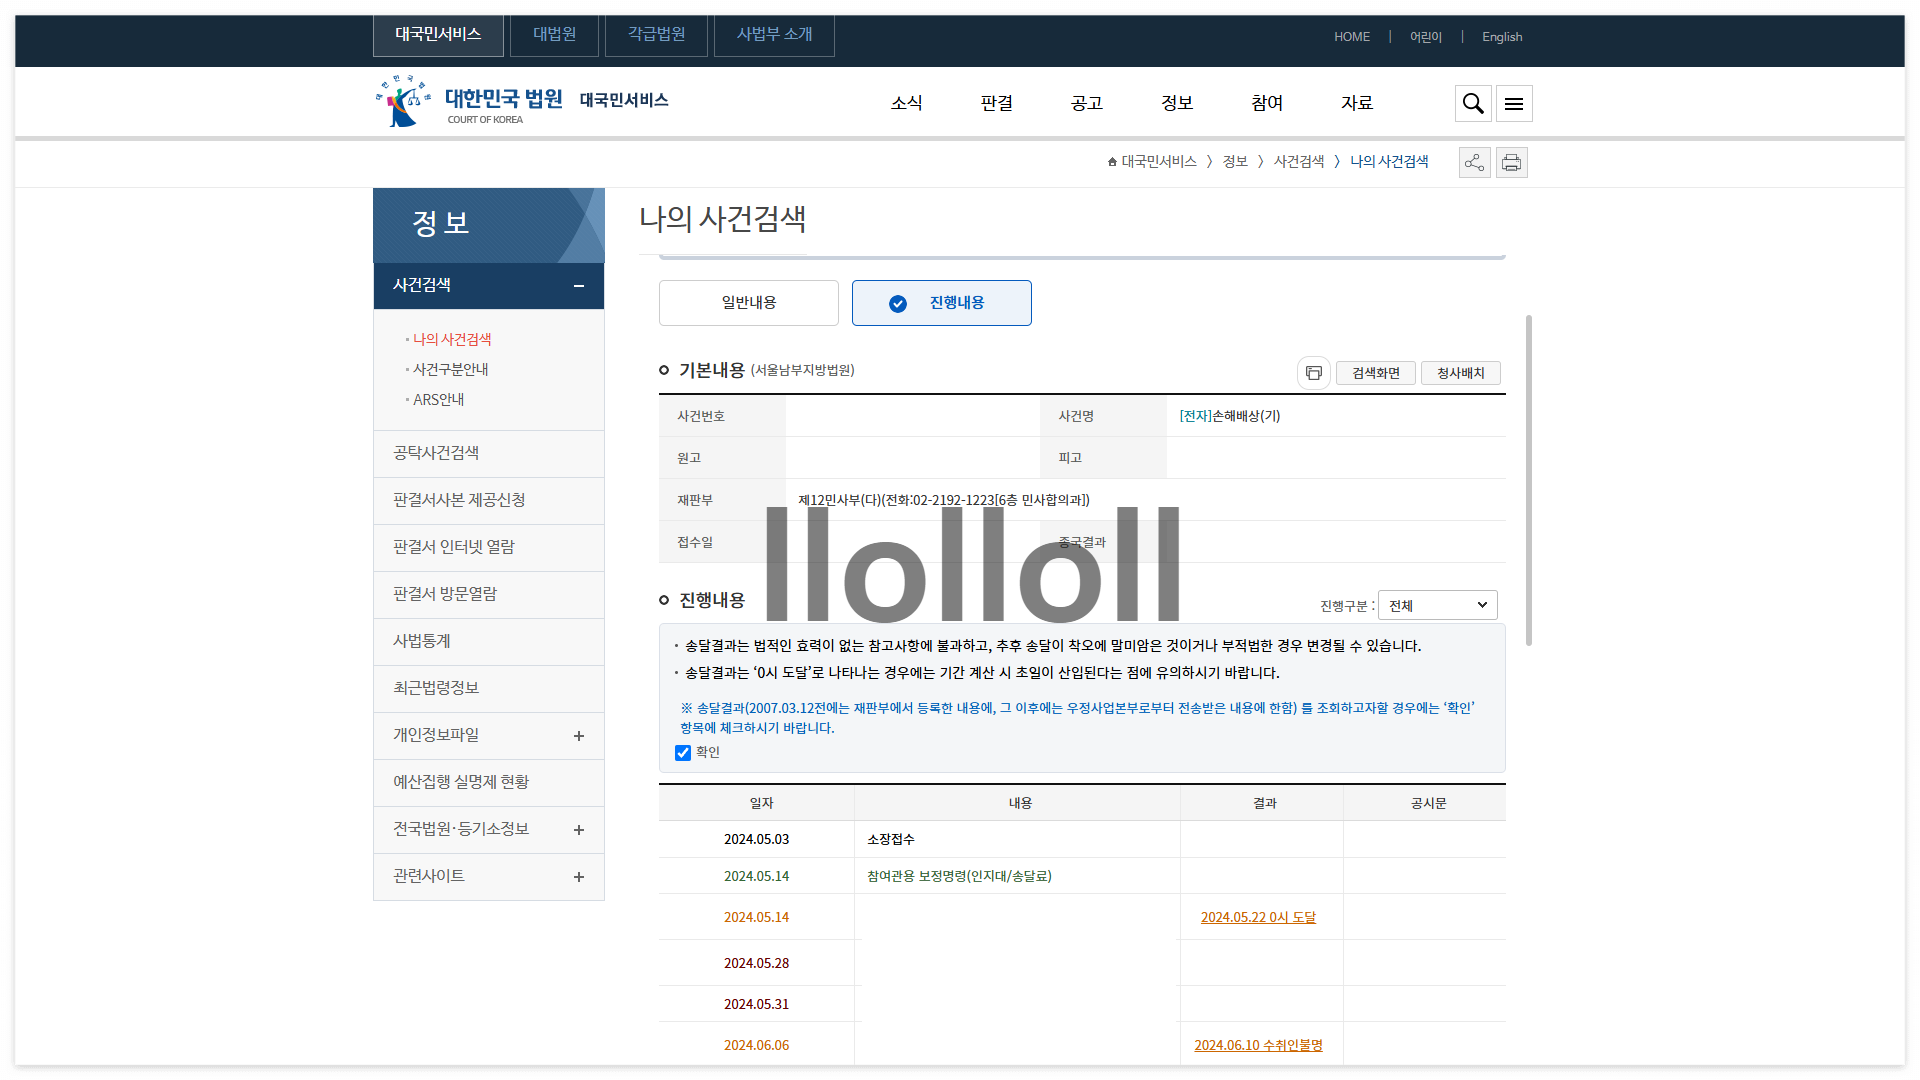The image size is (1920, 1080).
Task: Click the printer icon
Action: pos(1511,163)
